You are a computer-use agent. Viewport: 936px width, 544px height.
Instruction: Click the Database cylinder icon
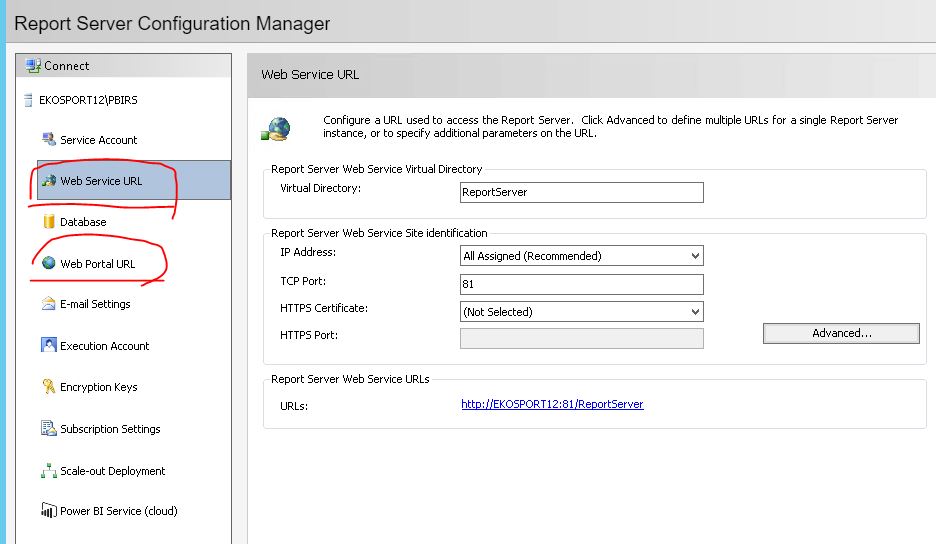(49, 222)
